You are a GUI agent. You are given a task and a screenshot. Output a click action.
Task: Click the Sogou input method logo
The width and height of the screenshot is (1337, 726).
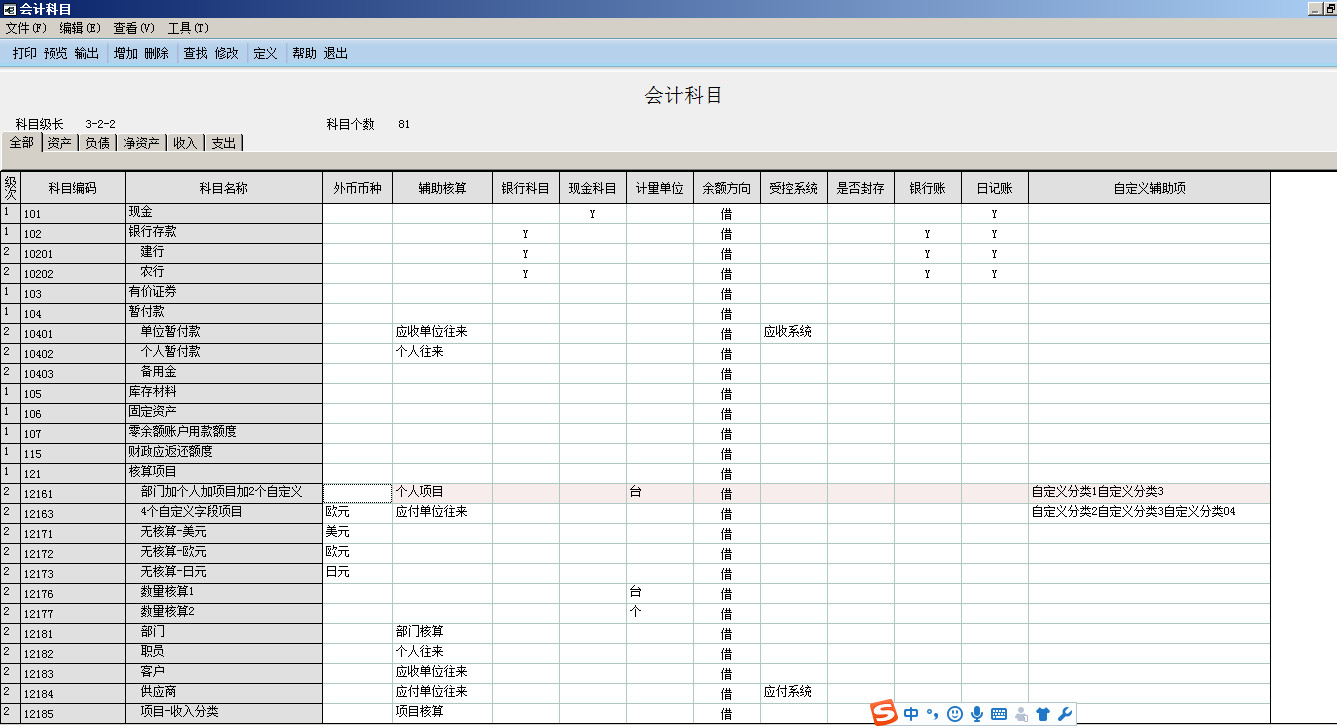pos(884,713)
